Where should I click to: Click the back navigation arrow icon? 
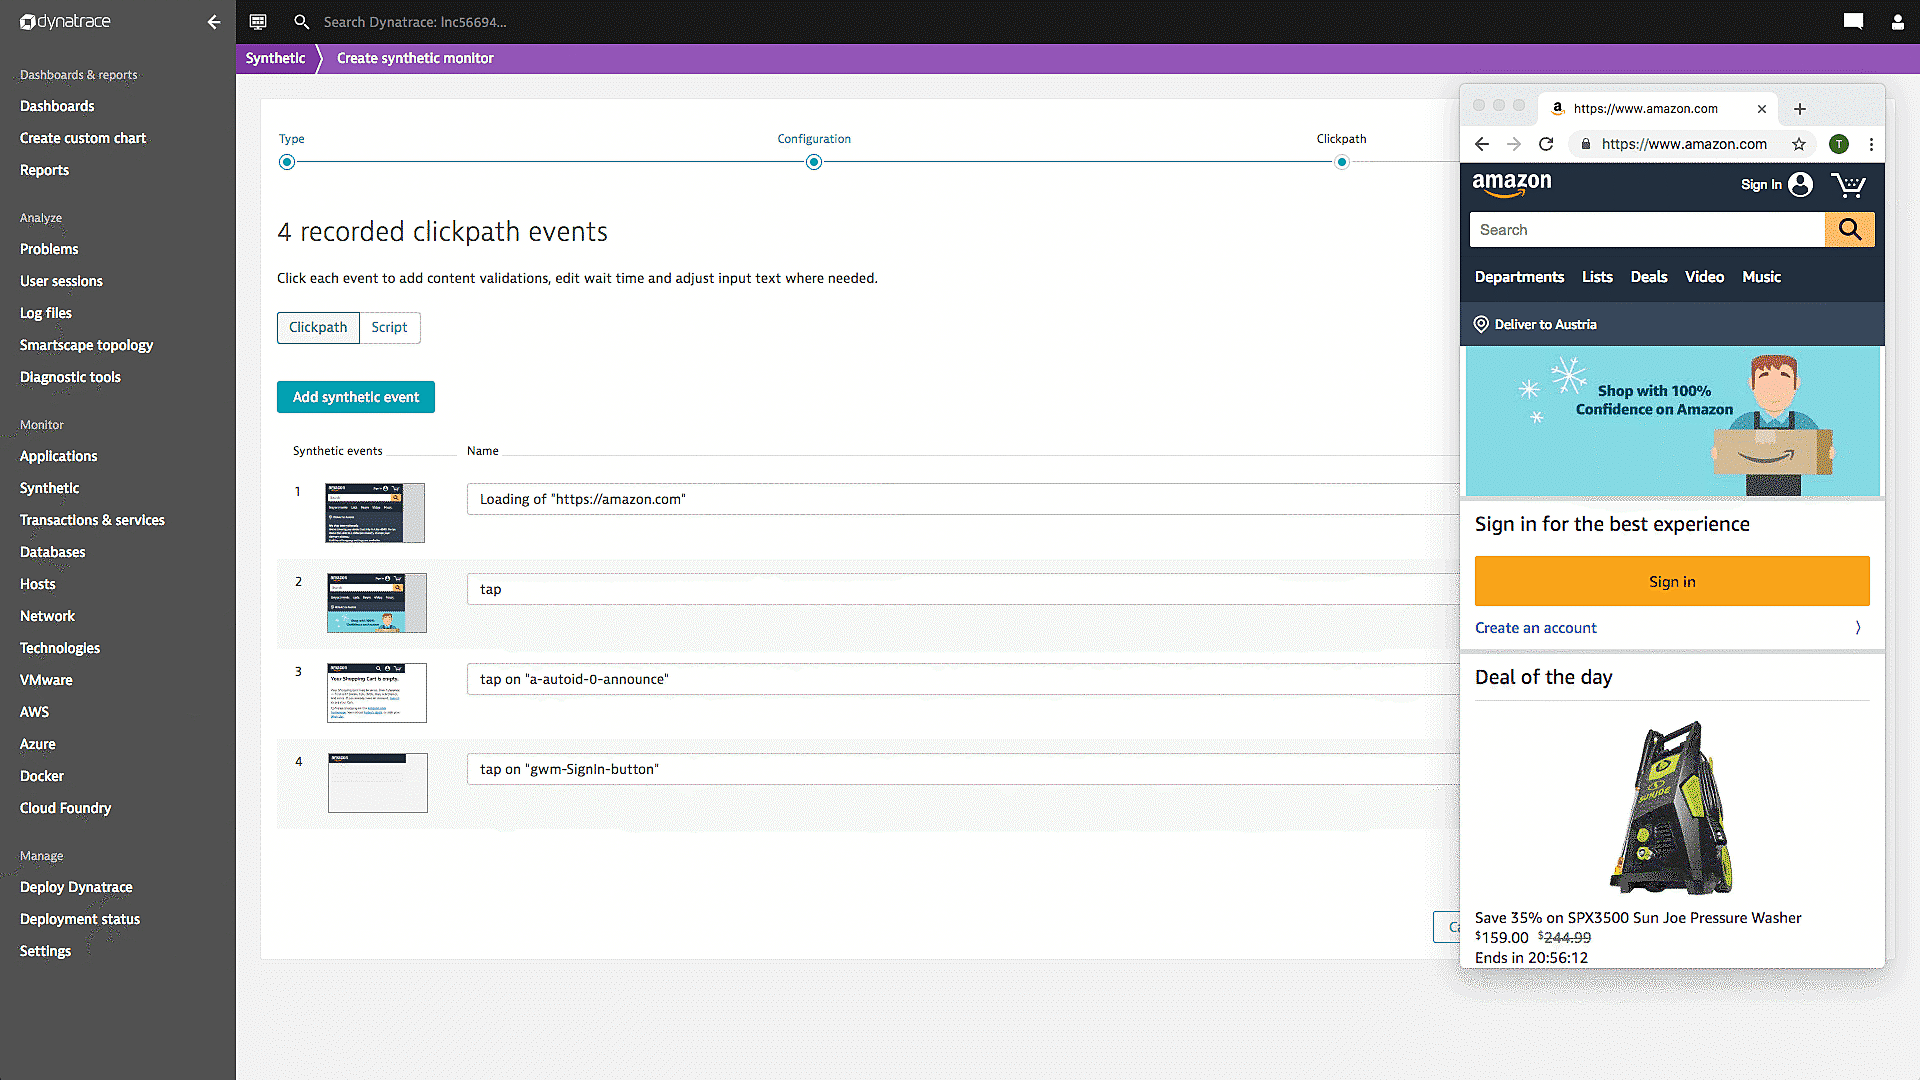click(214, 21)
